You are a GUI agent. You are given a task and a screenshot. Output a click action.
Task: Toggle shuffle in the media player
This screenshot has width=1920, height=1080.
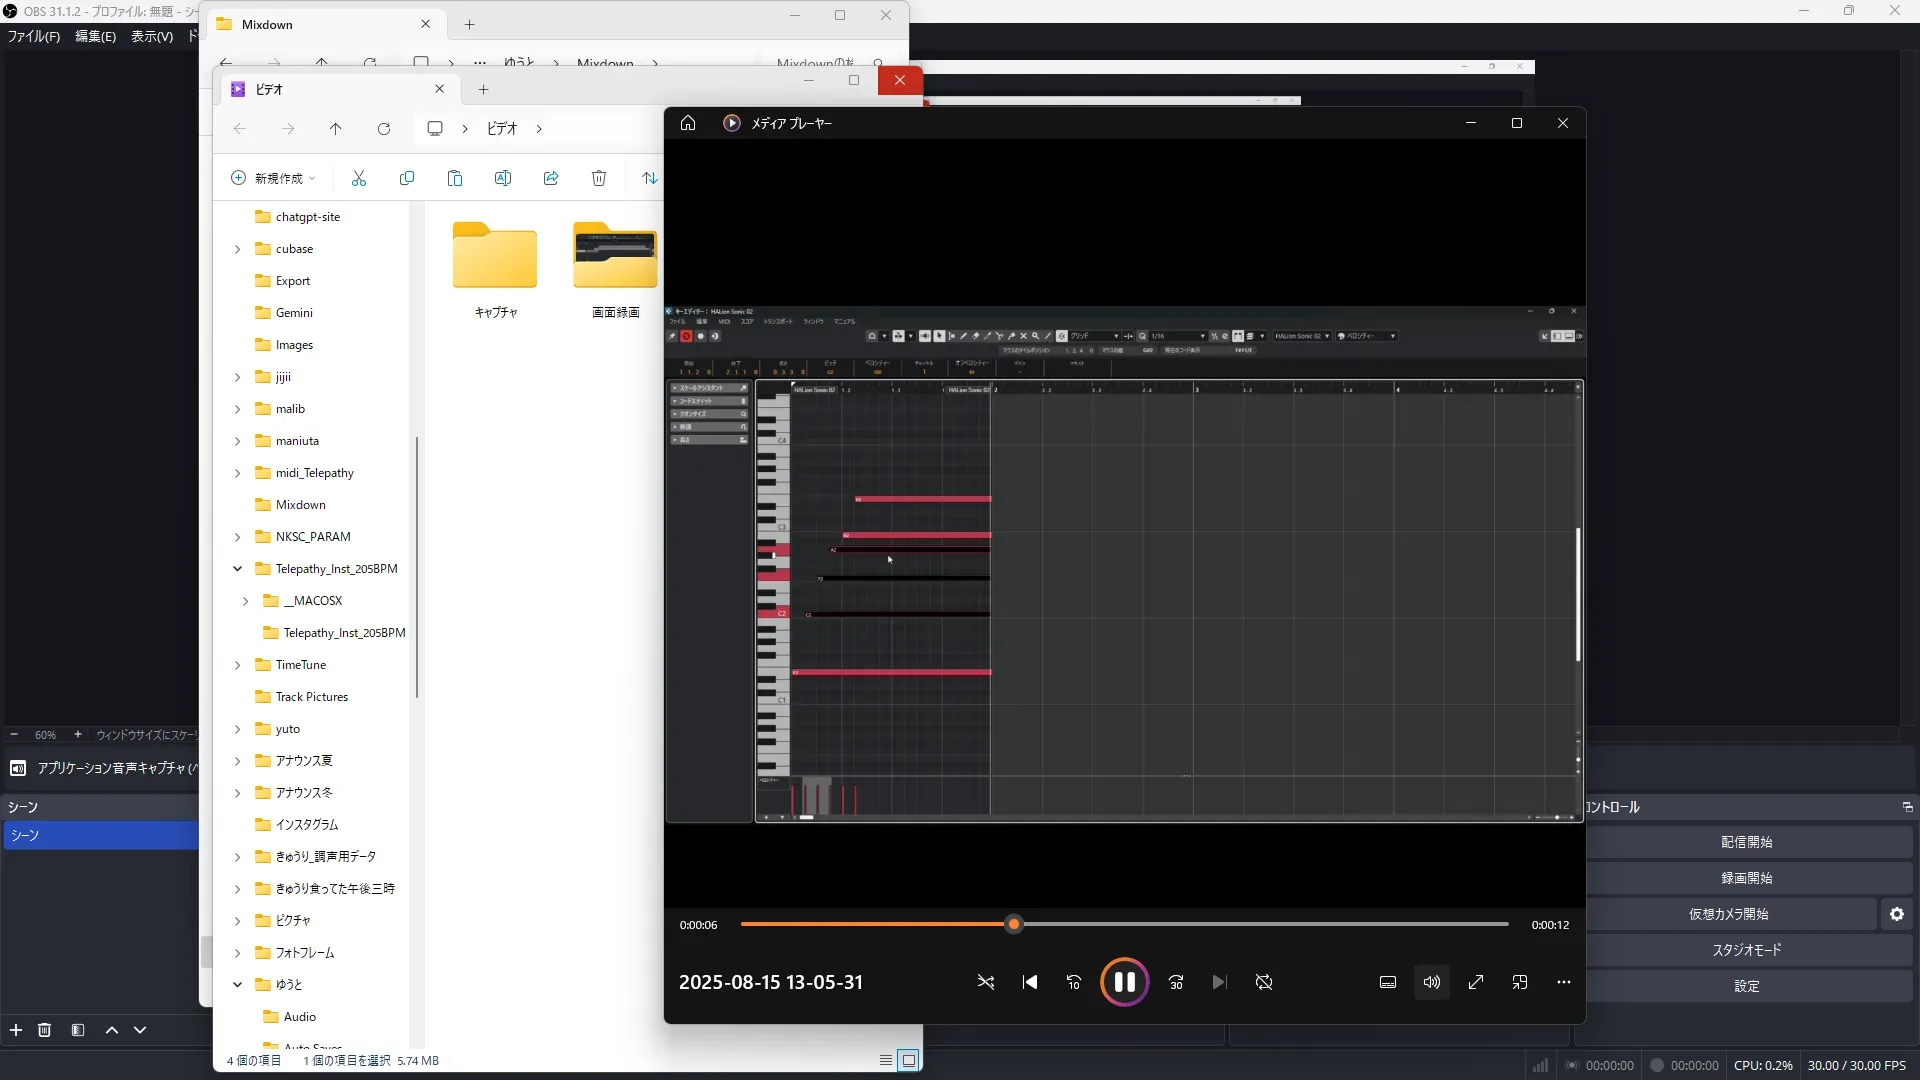(x=985, y=982)
